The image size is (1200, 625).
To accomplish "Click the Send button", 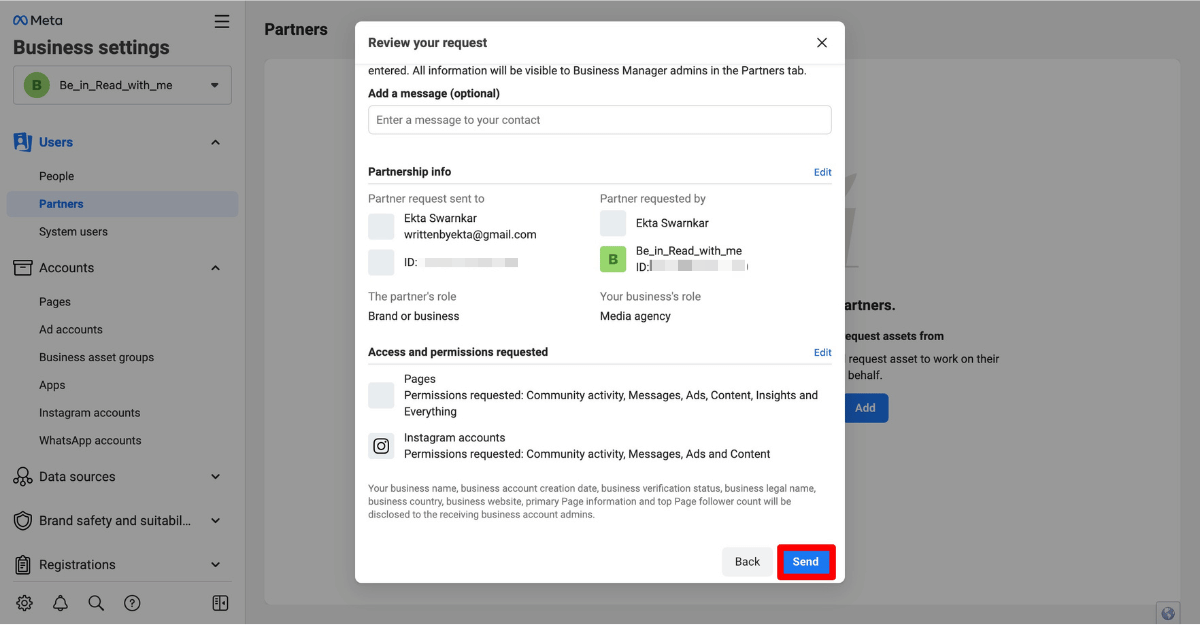I will (806, 561).
